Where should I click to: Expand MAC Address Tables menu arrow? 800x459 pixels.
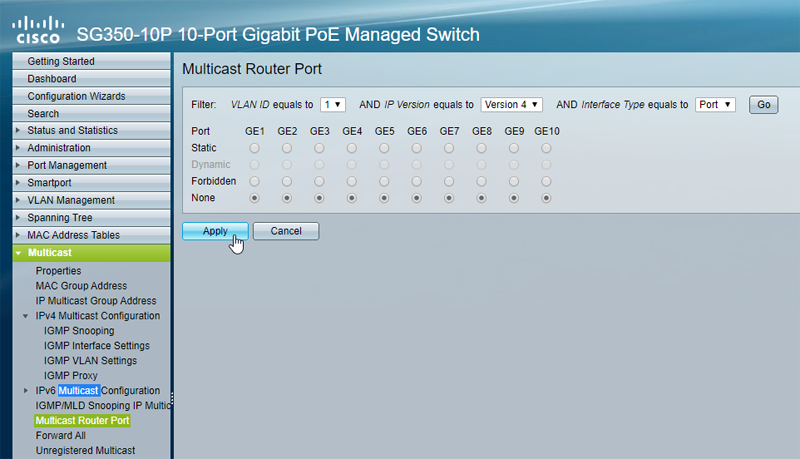pyautogui.click(x=18, y=235)
